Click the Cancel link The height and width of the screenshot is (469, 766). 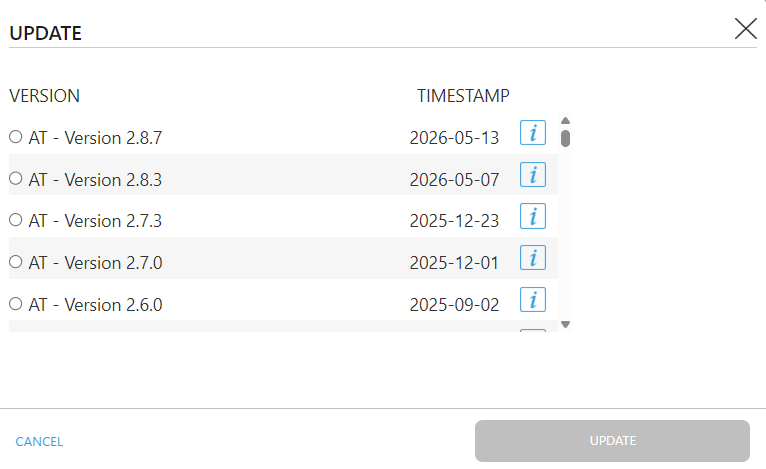(x=39, y=442)
